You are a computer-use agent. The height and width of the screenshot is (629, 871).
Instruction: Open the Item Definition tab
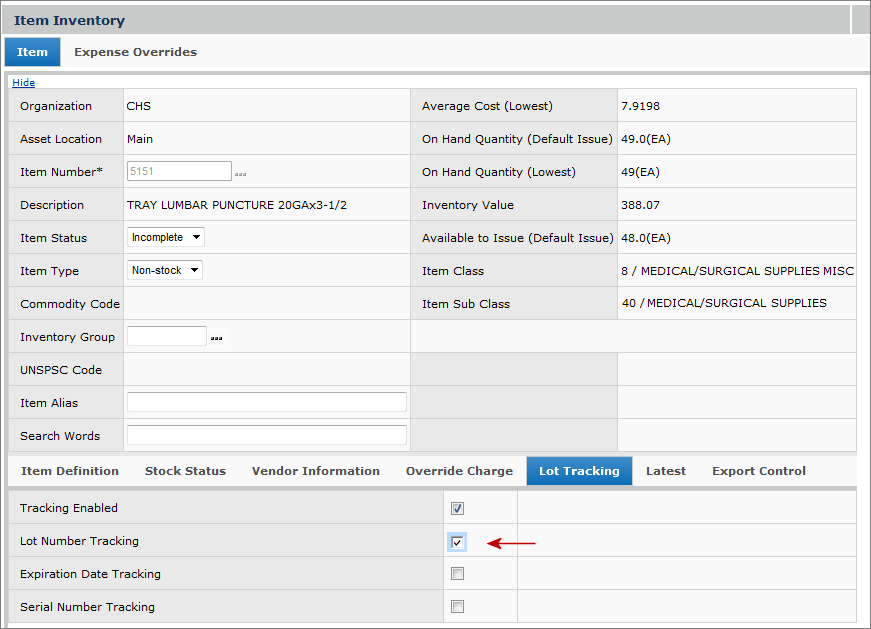pos(70,471)
